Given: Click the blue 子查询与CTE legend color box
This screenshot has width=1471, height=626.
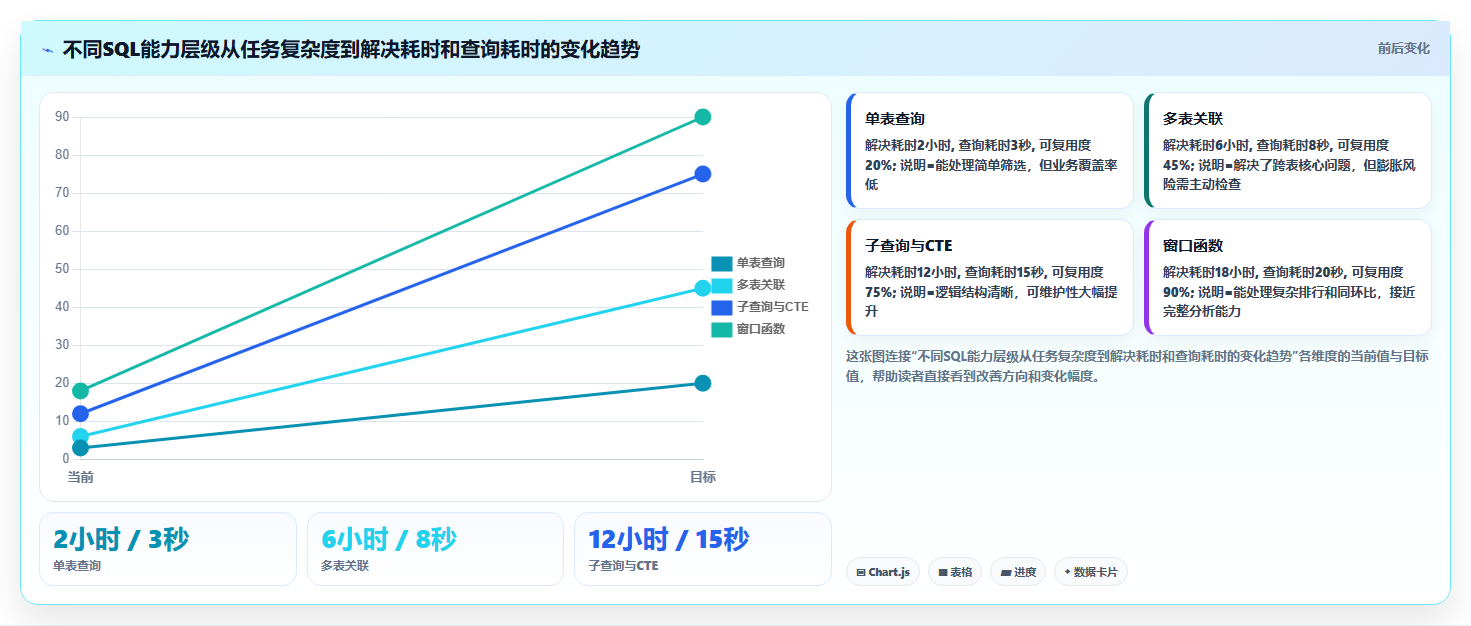Looking at the screenshot, I should coord(722,307).
